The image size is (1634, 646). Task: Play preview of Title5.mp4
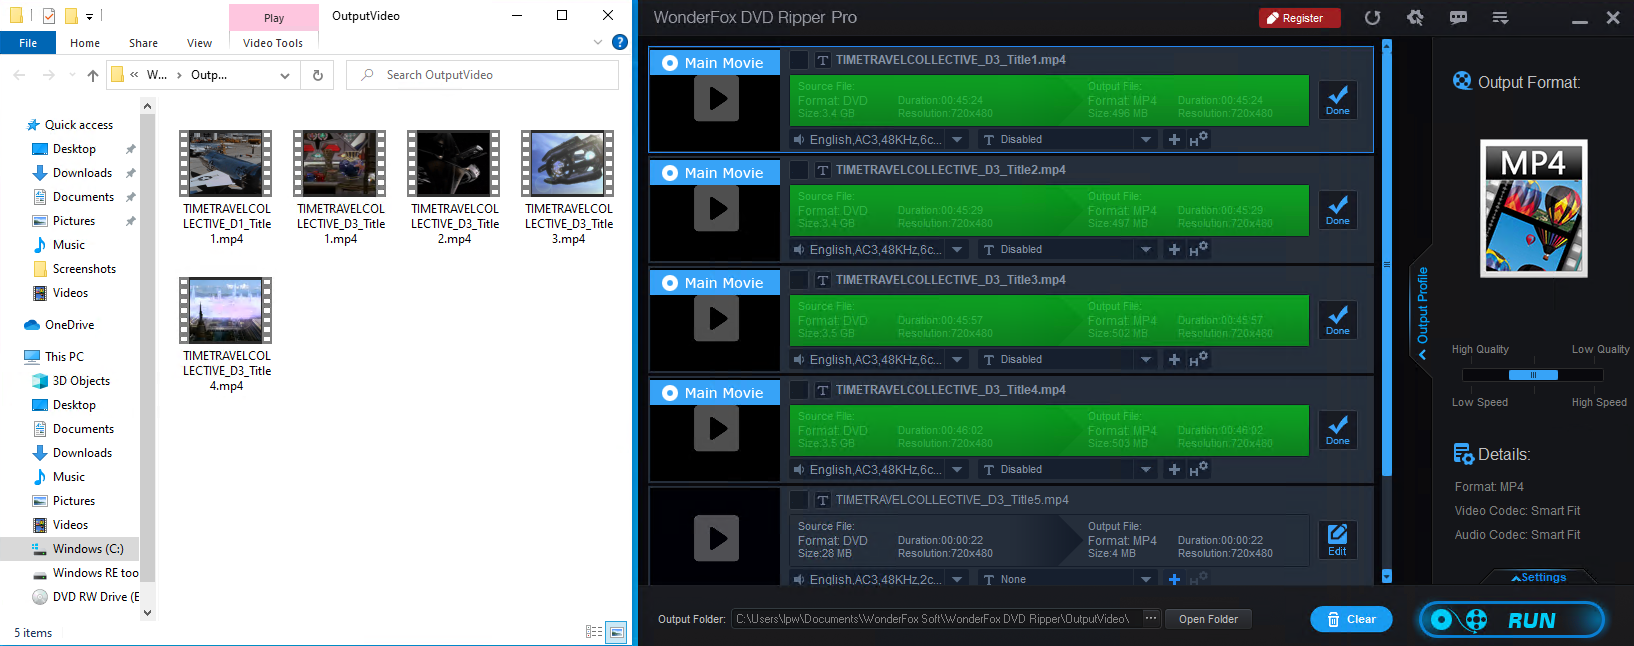pos(717,538)
